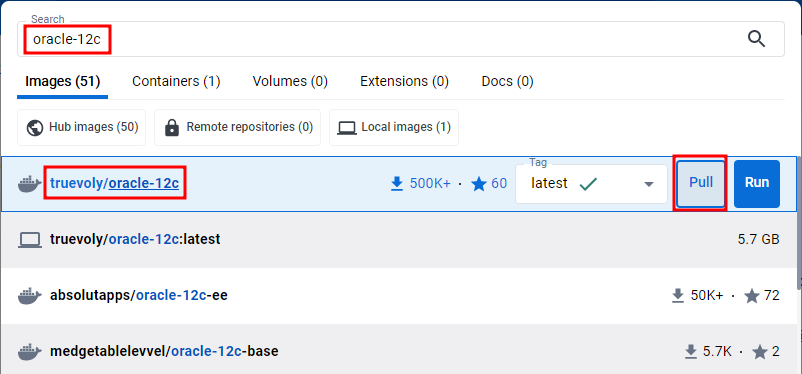
Task: Select the absolutapps/oracle-12c-ee result
Action: [x=399, y=295]
